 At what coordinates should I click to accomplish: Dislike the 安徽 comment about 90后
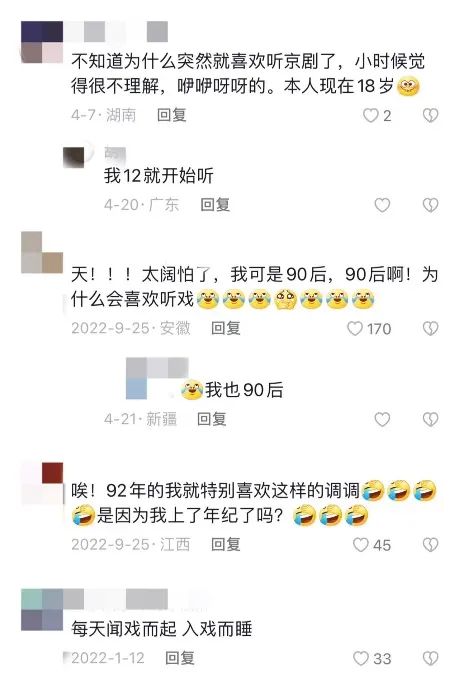[x=430, y=329]
